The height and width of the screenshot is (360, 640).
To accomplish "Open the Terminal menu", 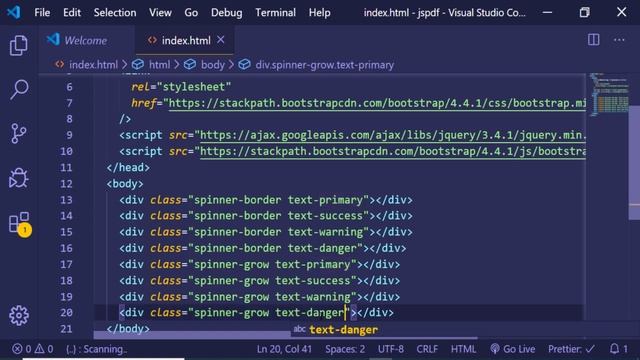I will point(276,13).
